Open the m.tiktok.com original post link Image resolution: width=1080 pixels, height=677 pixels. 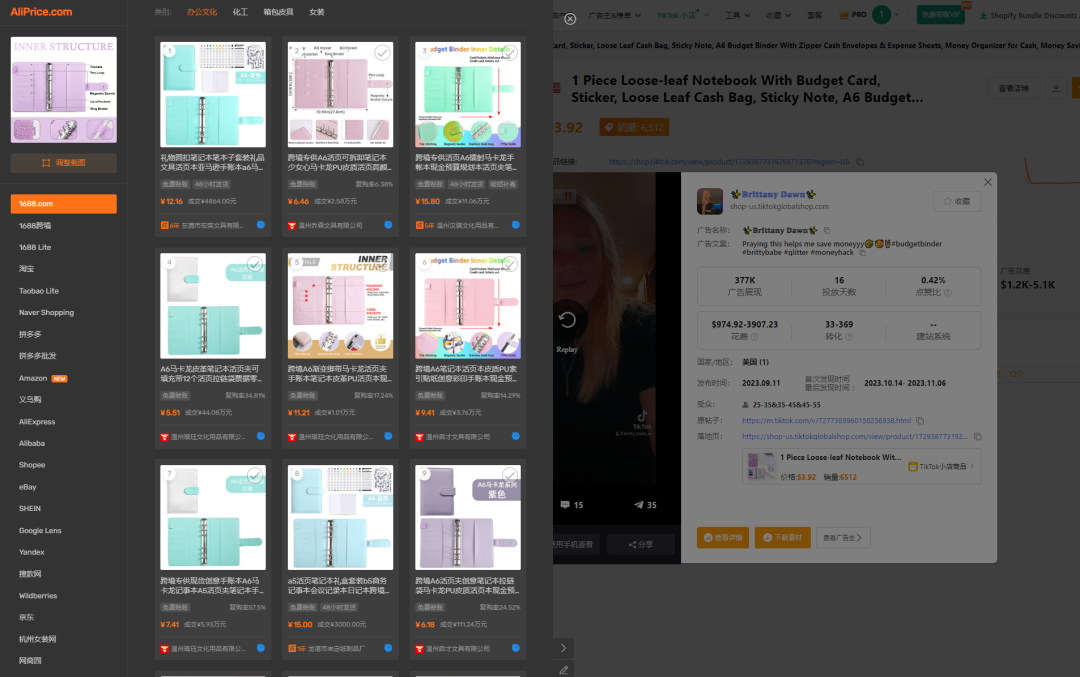click(827, 420)
